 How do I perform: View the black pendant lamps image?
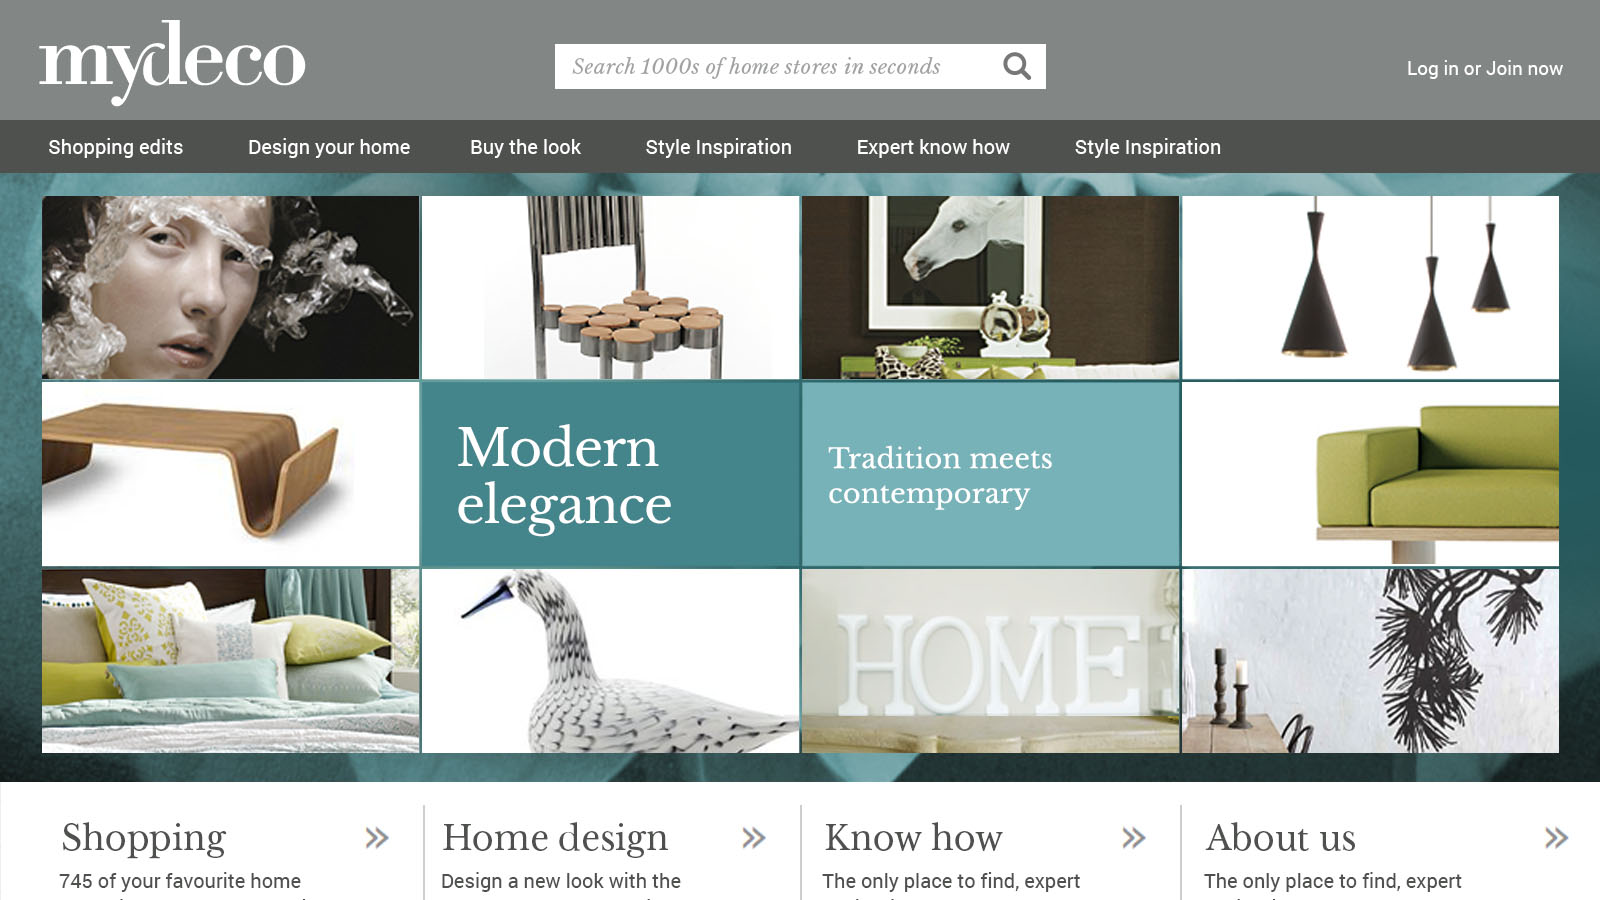(1371, 287)
